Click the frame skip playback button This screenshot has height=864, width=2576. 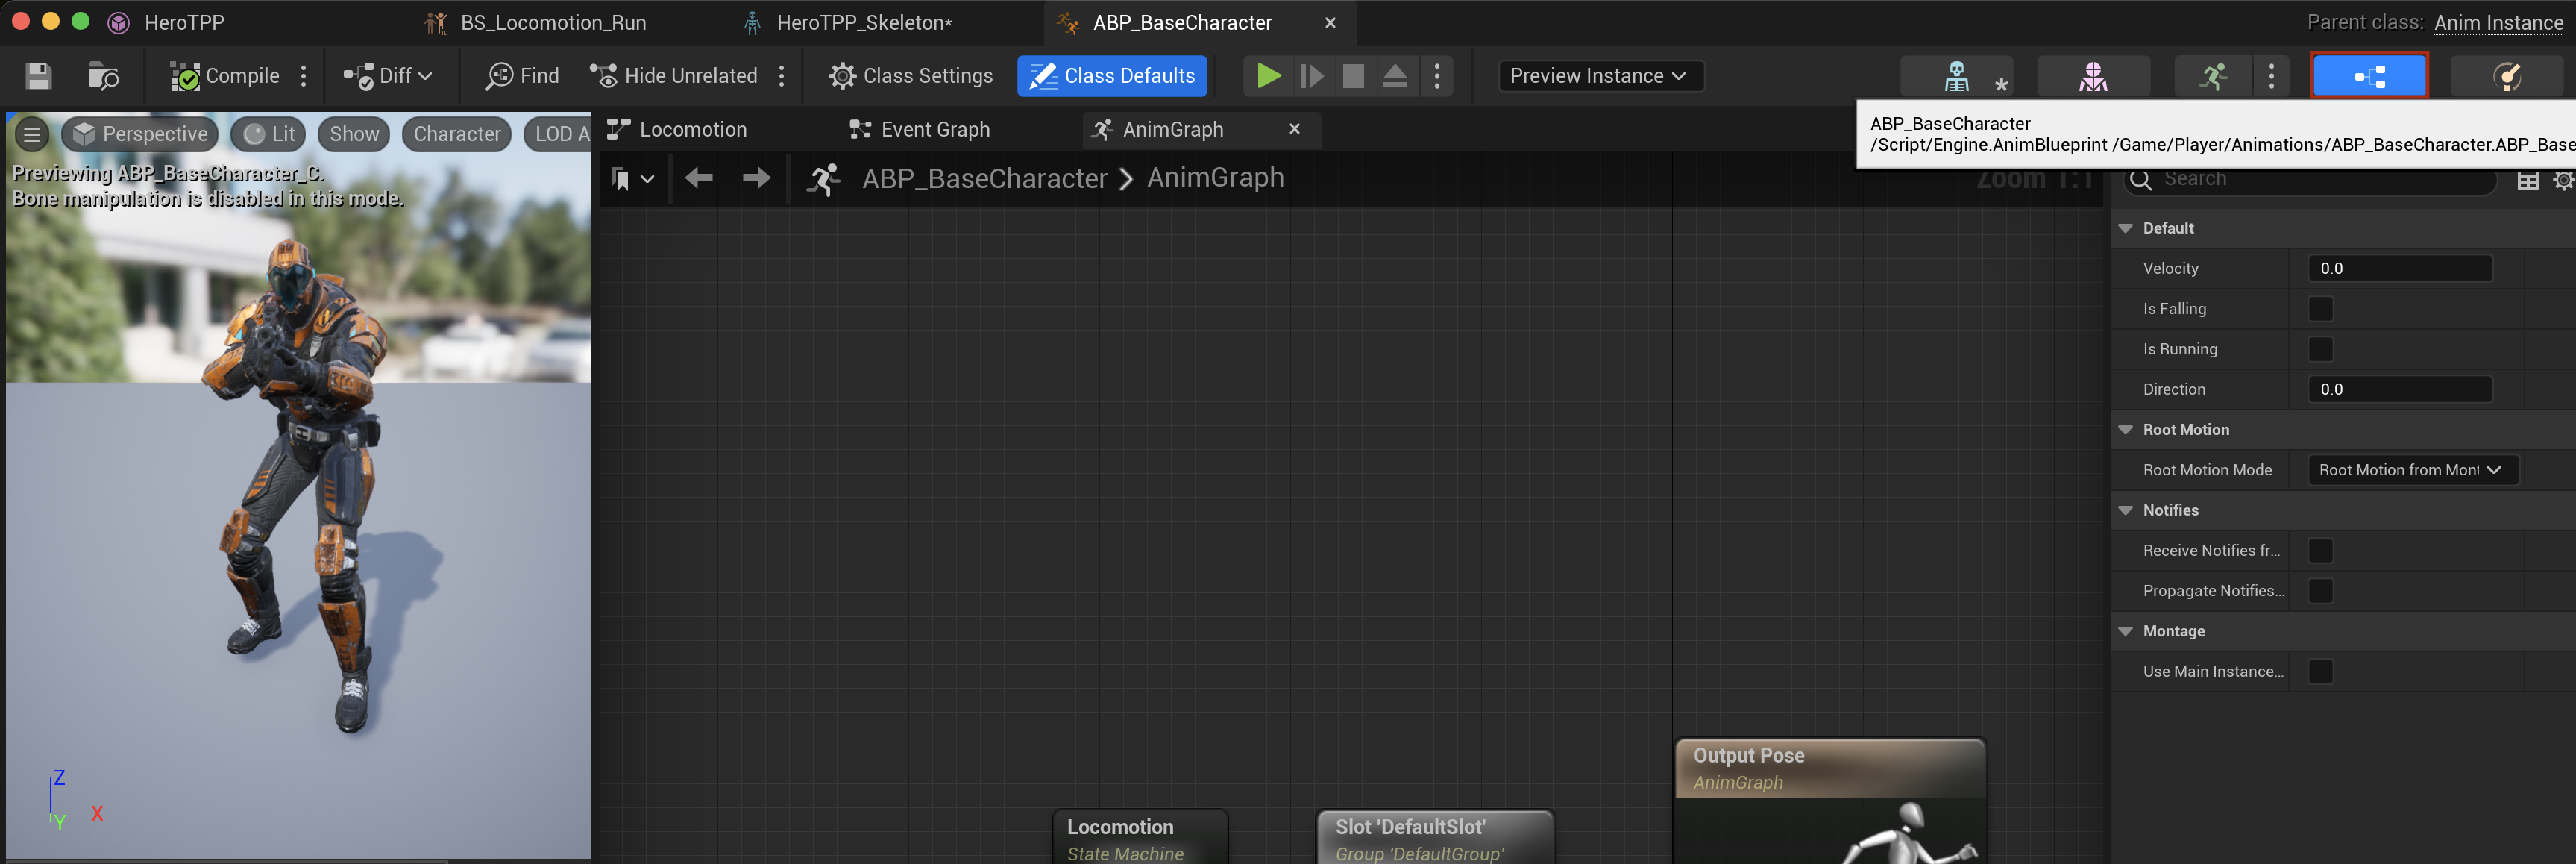point(1311,76)
